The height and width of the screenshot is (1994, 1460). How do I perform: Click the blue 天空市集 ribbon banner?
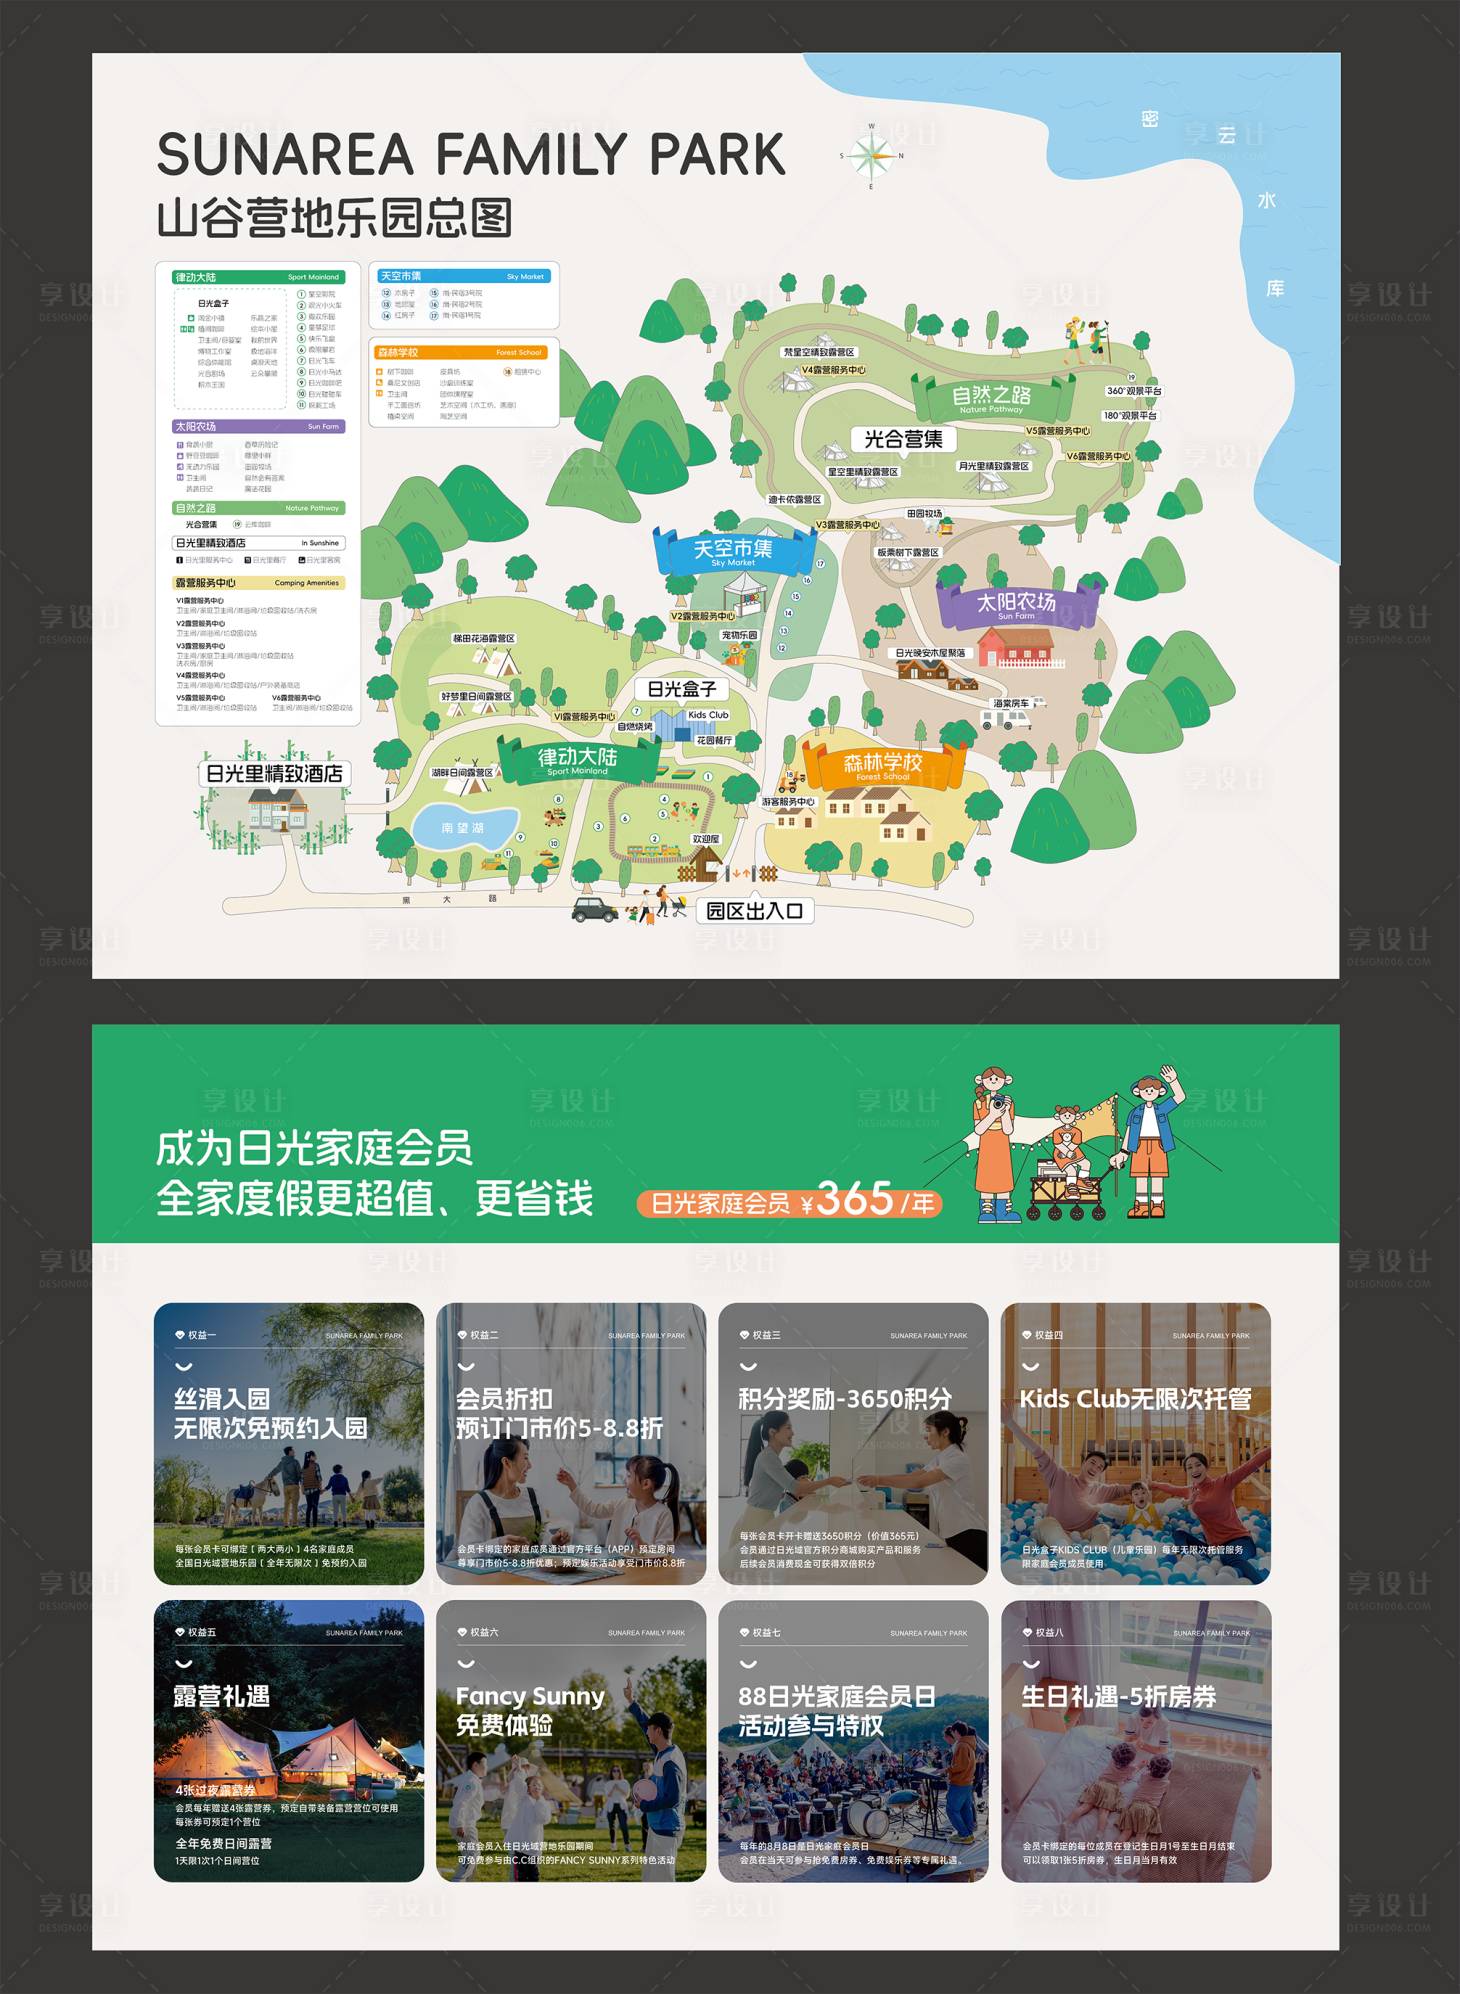(x=733, y=550)
